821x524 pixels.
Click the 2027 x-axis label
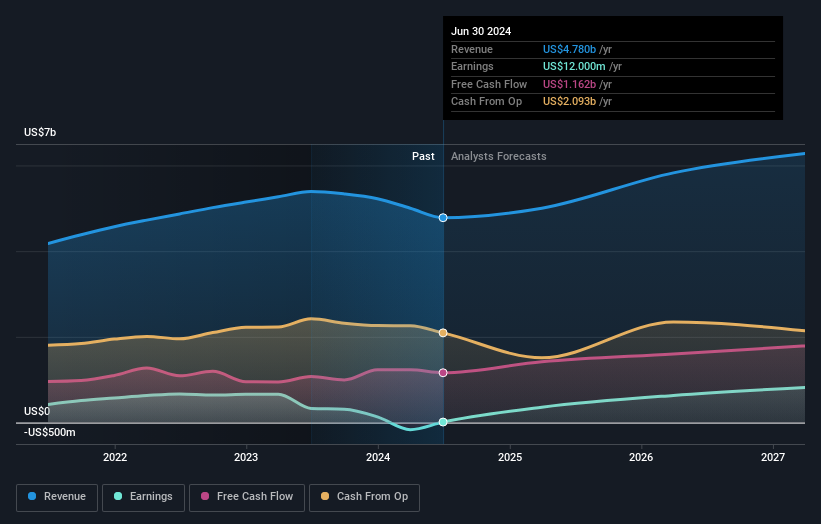coord(773,457)
